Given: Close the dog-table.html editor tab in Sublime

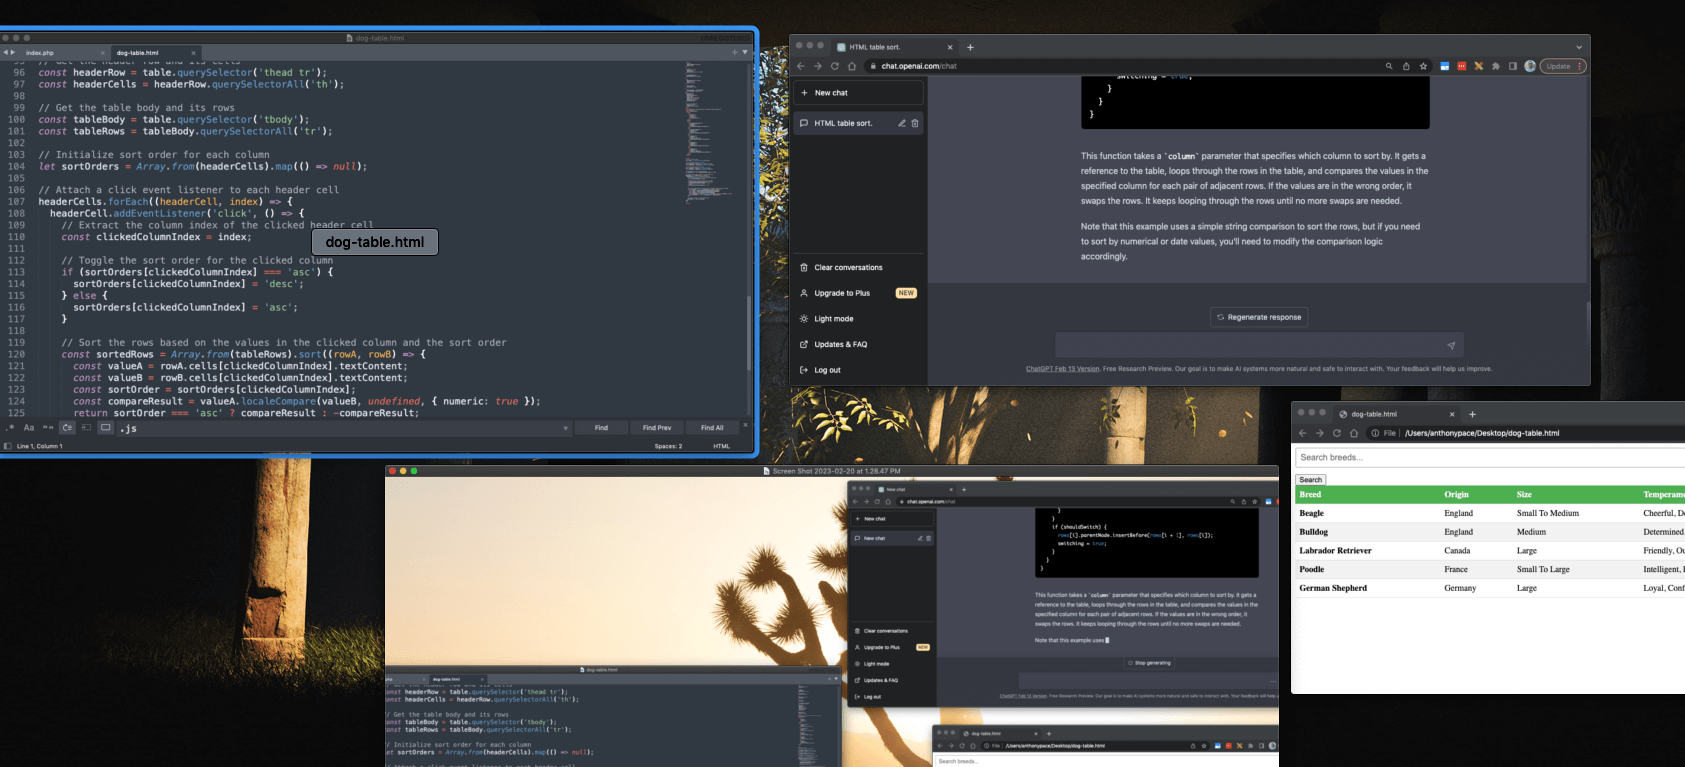Looking at the screenshot, I should coord(193,53).
